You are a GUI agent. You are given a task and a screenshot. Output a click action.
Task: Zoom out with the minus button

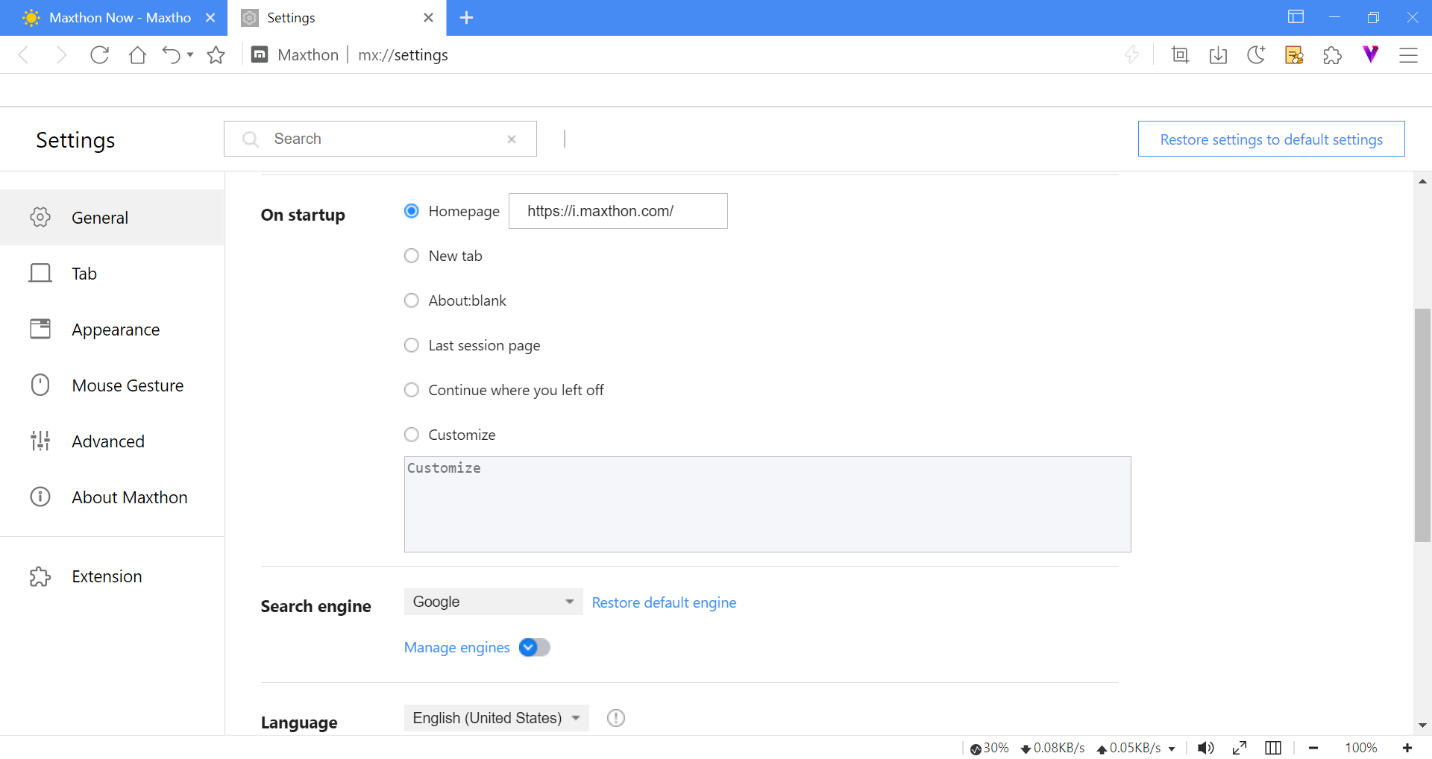[x=1313, y=748]
